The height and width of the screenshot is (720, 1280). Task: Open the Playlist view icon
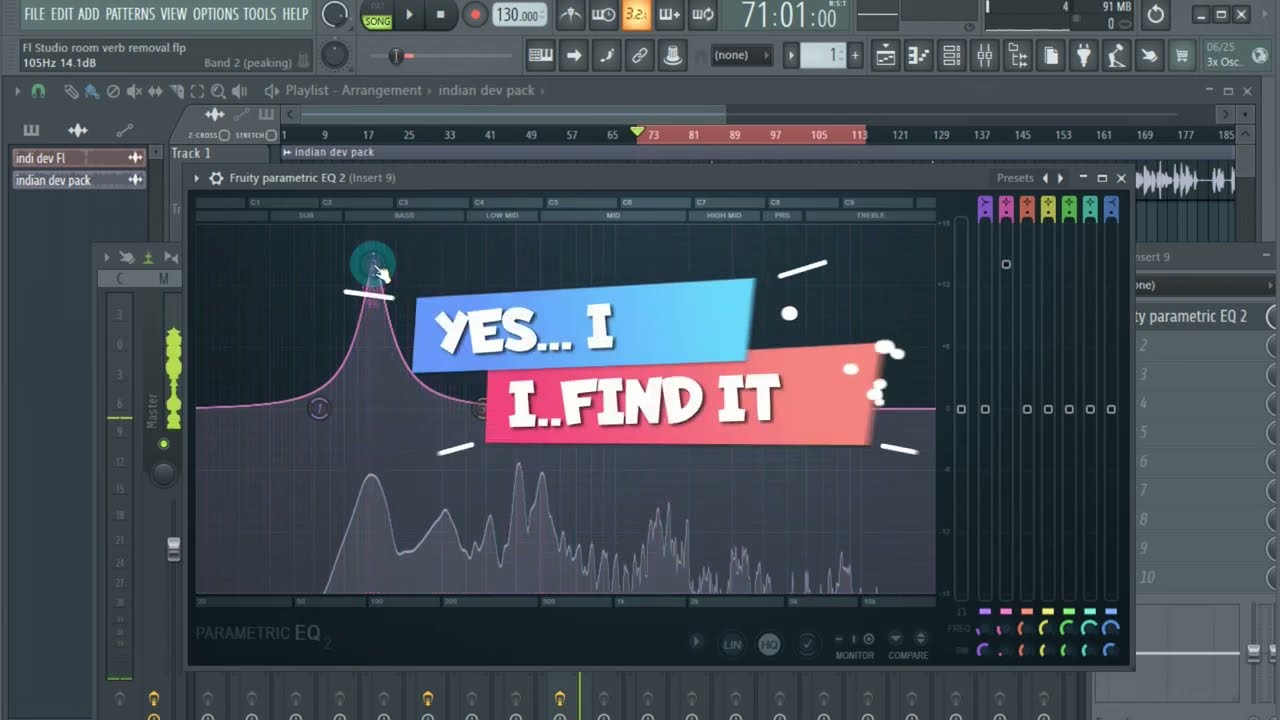tap(886, 56)
